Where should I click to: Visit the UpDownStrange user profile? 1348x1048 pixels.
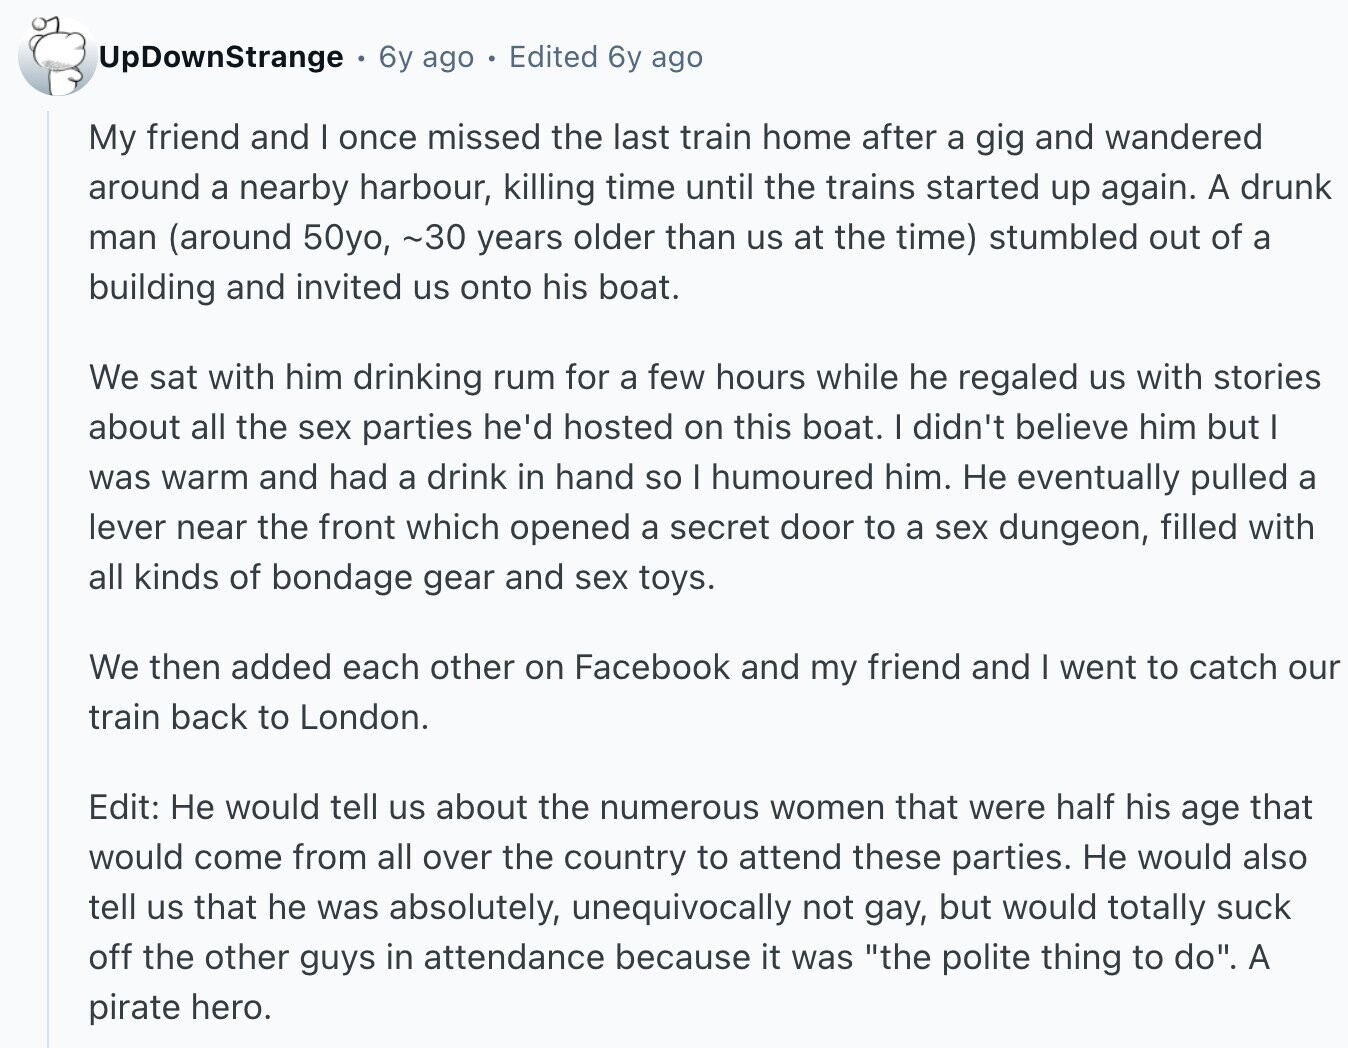pyautogui.click(x=221, y=57)
